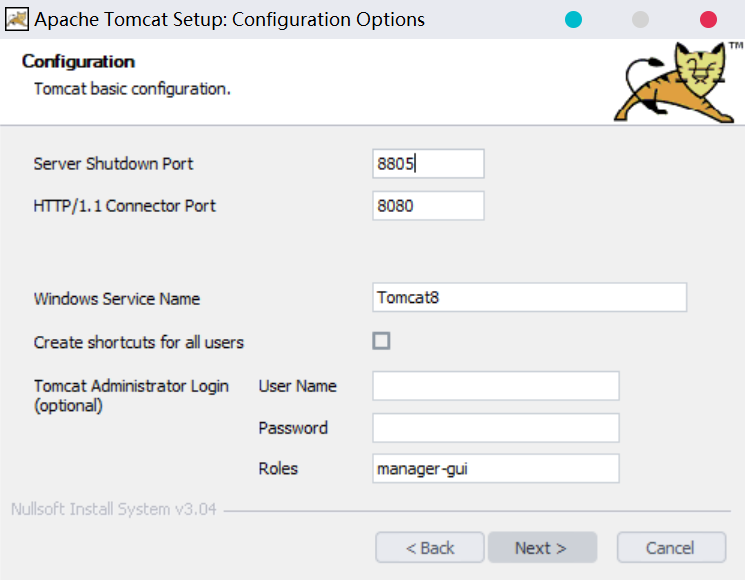Click the Server Shutdown Port label

[x=113, y=164]
